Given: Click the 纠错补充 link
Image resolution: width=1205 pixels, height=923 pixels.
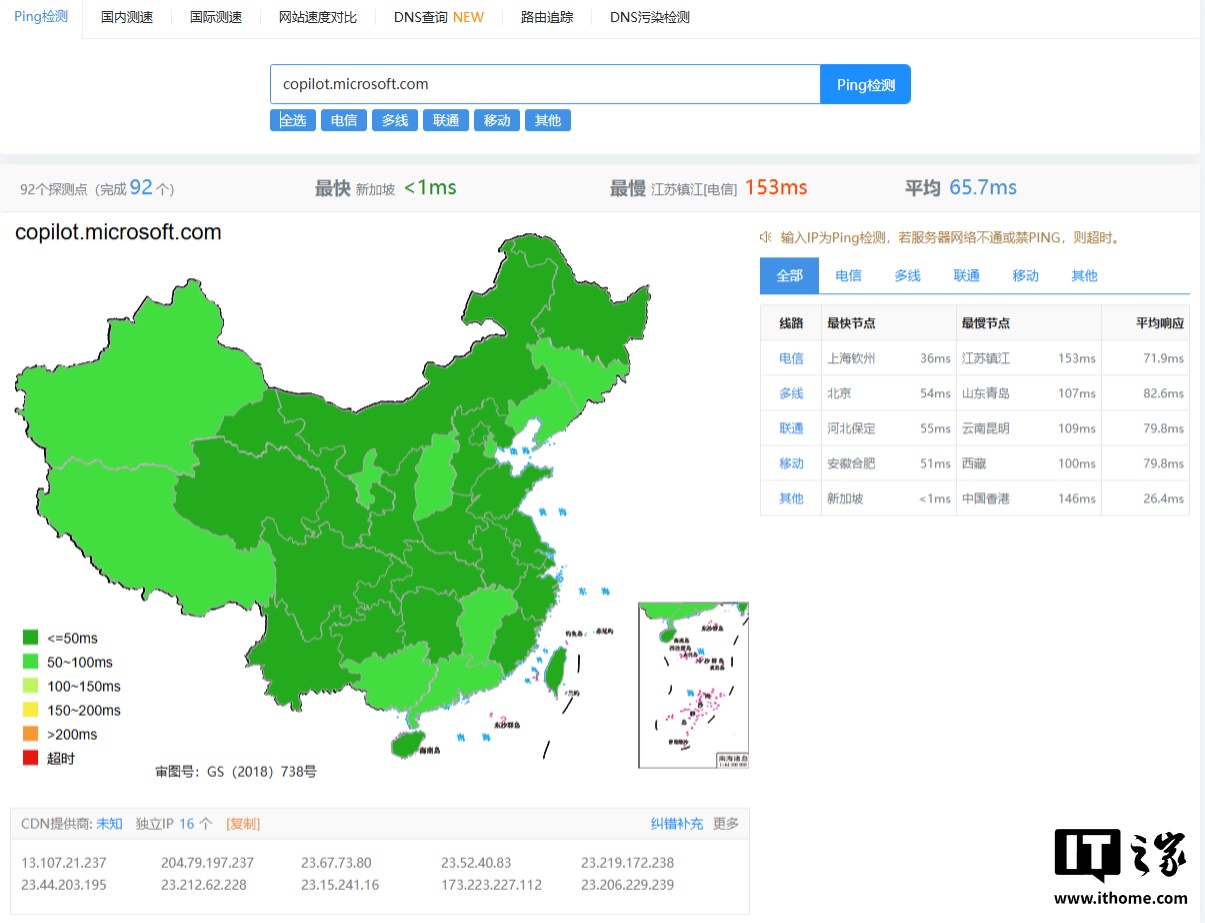Looking at the screenshot, I should tap(677, 824).
